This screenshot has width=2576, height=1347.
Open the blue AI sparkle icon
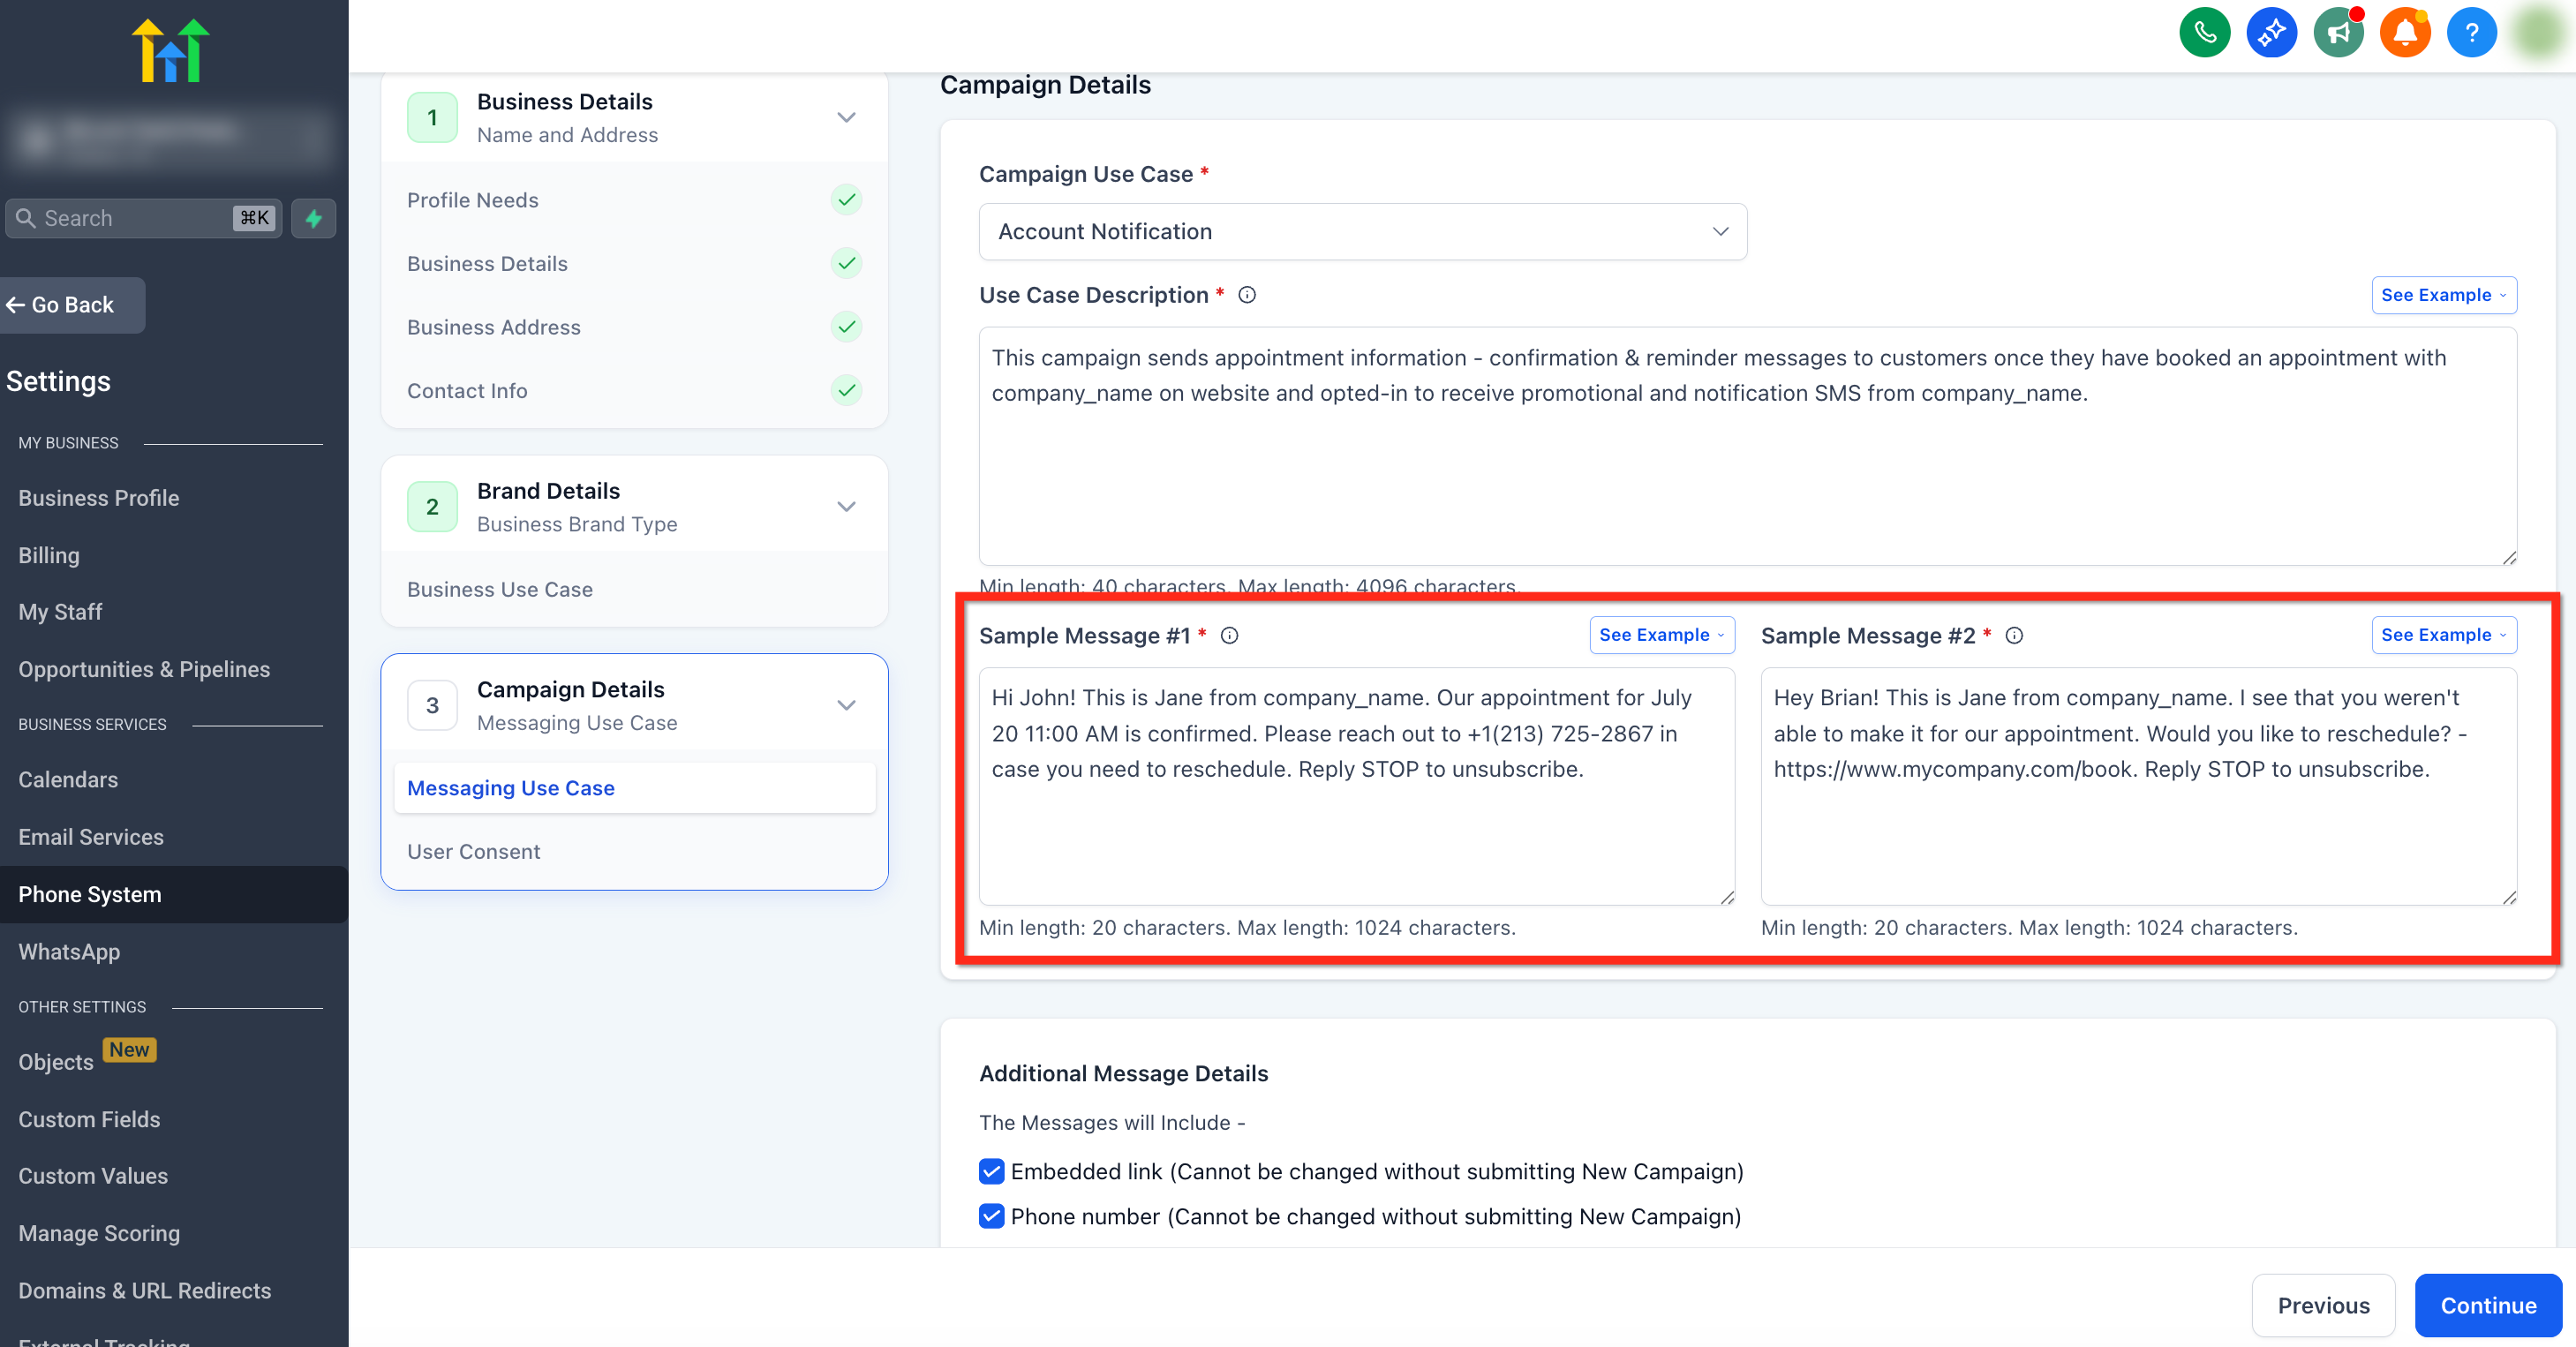click(x=2271, y=33)
